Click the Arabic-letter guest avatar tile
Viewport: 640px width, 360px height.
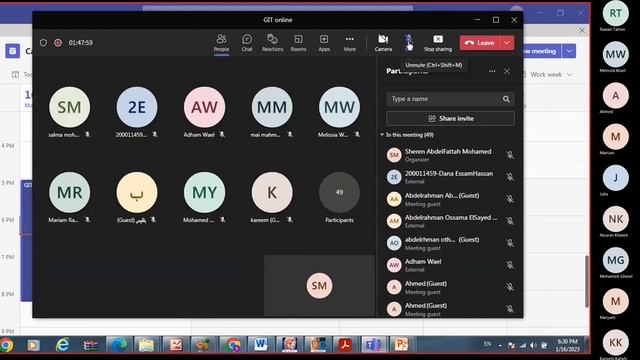pos(137,192)
